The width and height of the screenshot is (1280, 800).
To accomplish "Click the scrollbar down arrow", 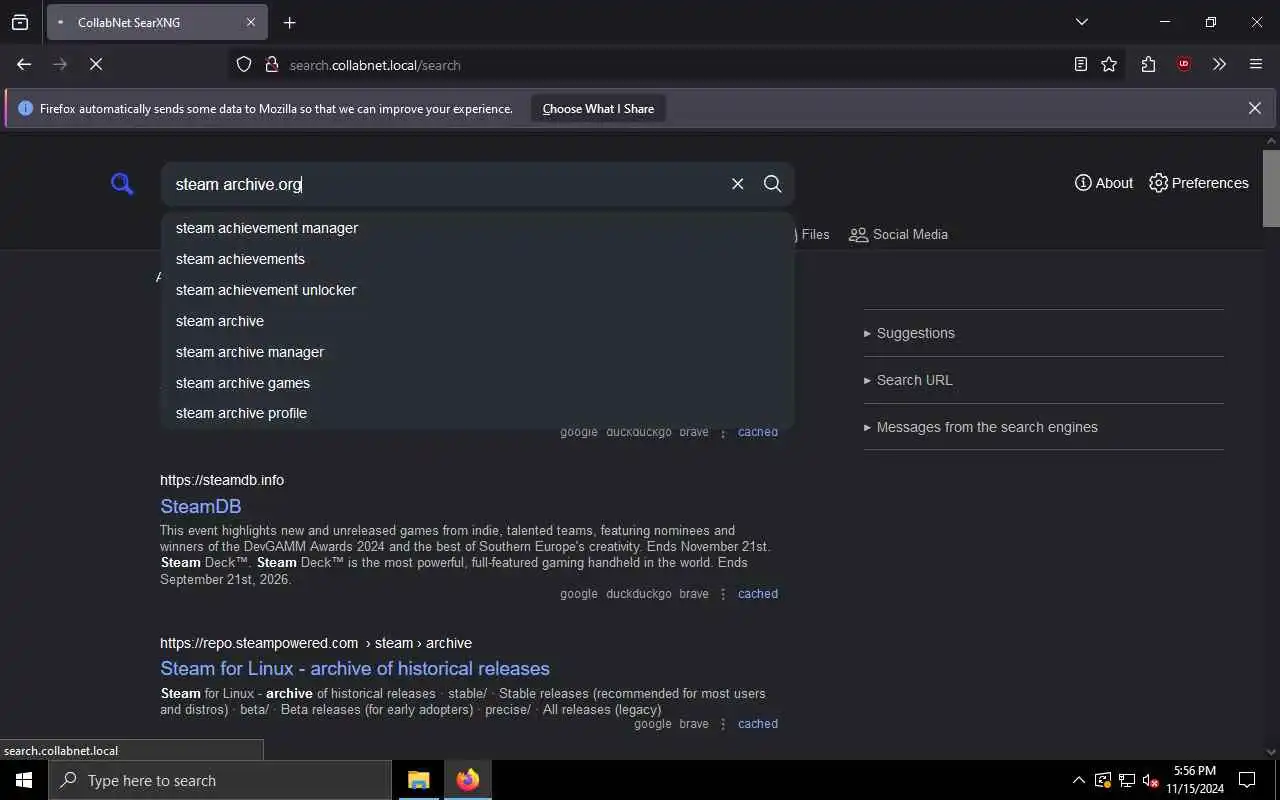I will (x=1271, y=751).
